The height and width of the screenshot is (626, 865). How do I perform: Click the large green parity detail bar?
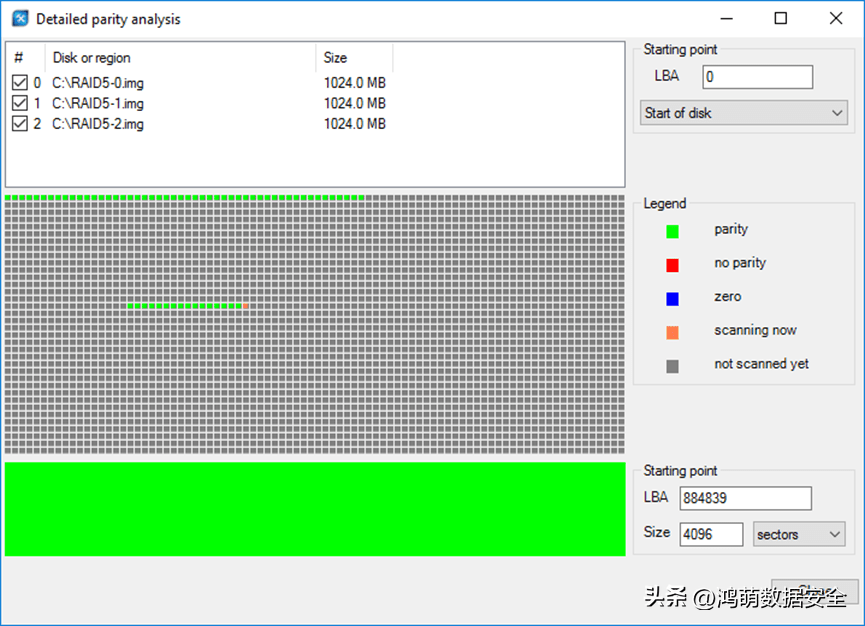[315, 508]
